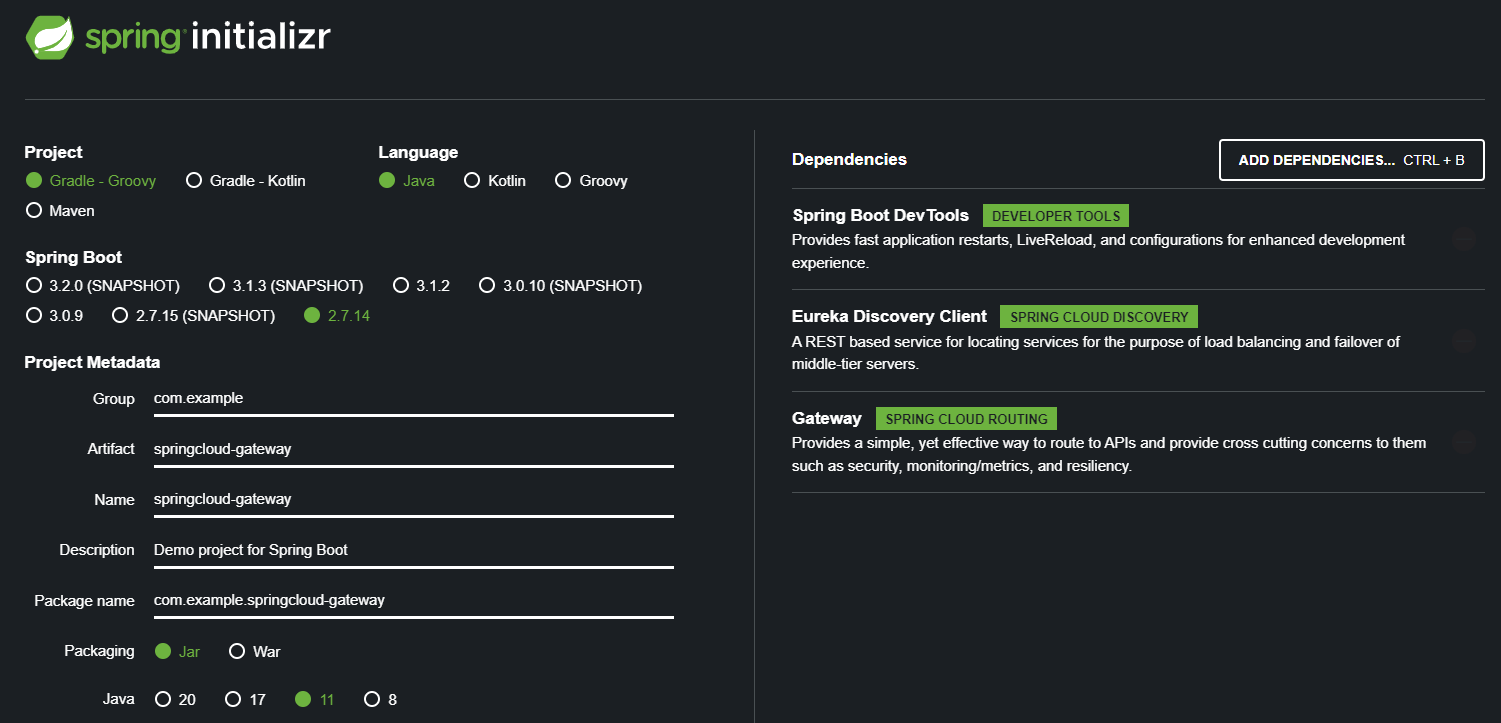This screenshot has height=723, width=1501.
Task: Click the Gateway dependency title
Action: pos(827,419)
